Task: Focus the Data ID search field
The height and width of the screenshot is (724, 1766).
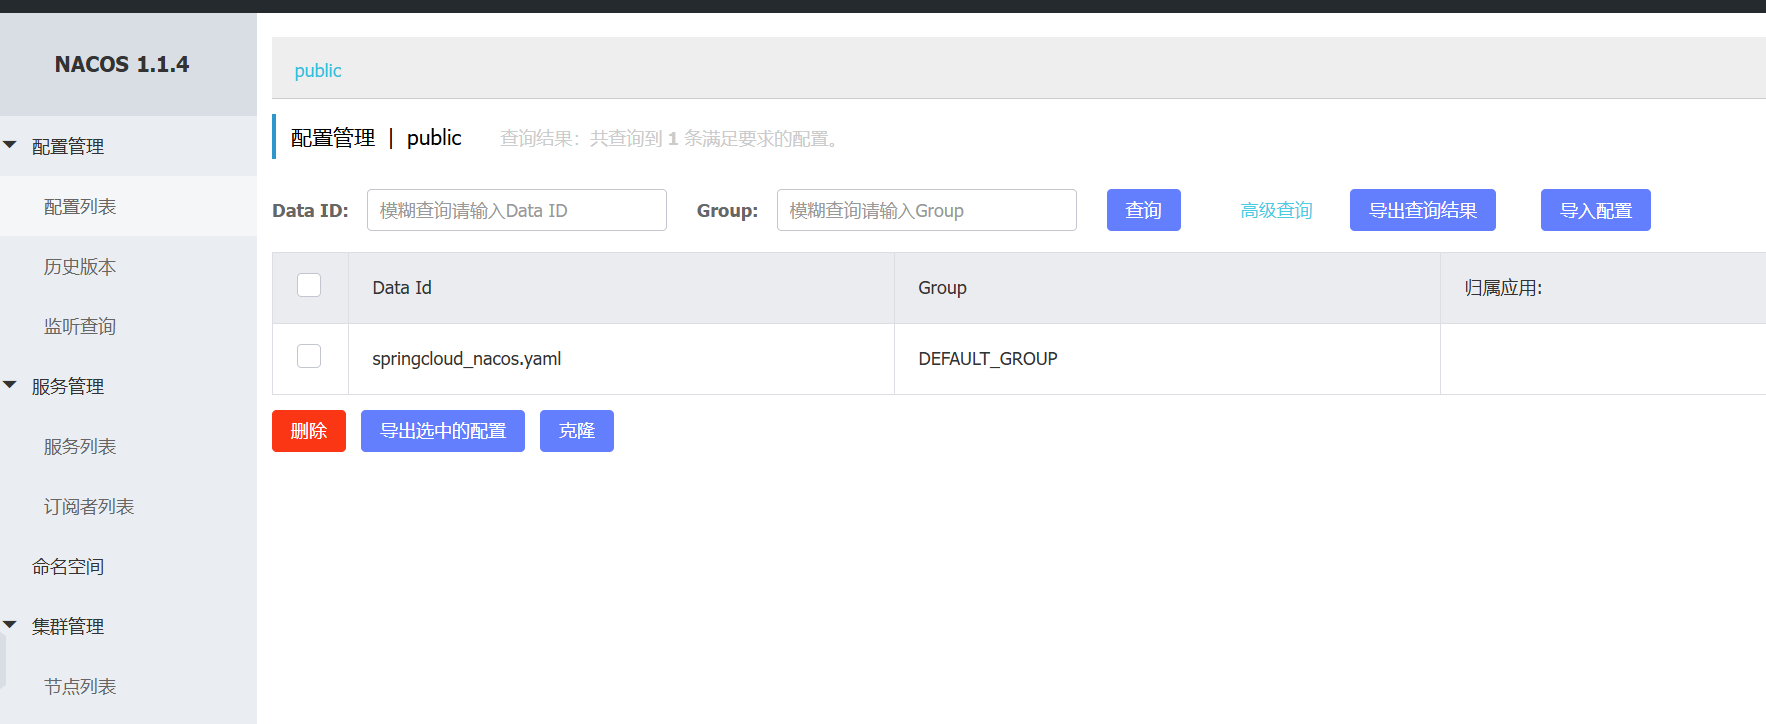Action: click(x=517, y=210)
